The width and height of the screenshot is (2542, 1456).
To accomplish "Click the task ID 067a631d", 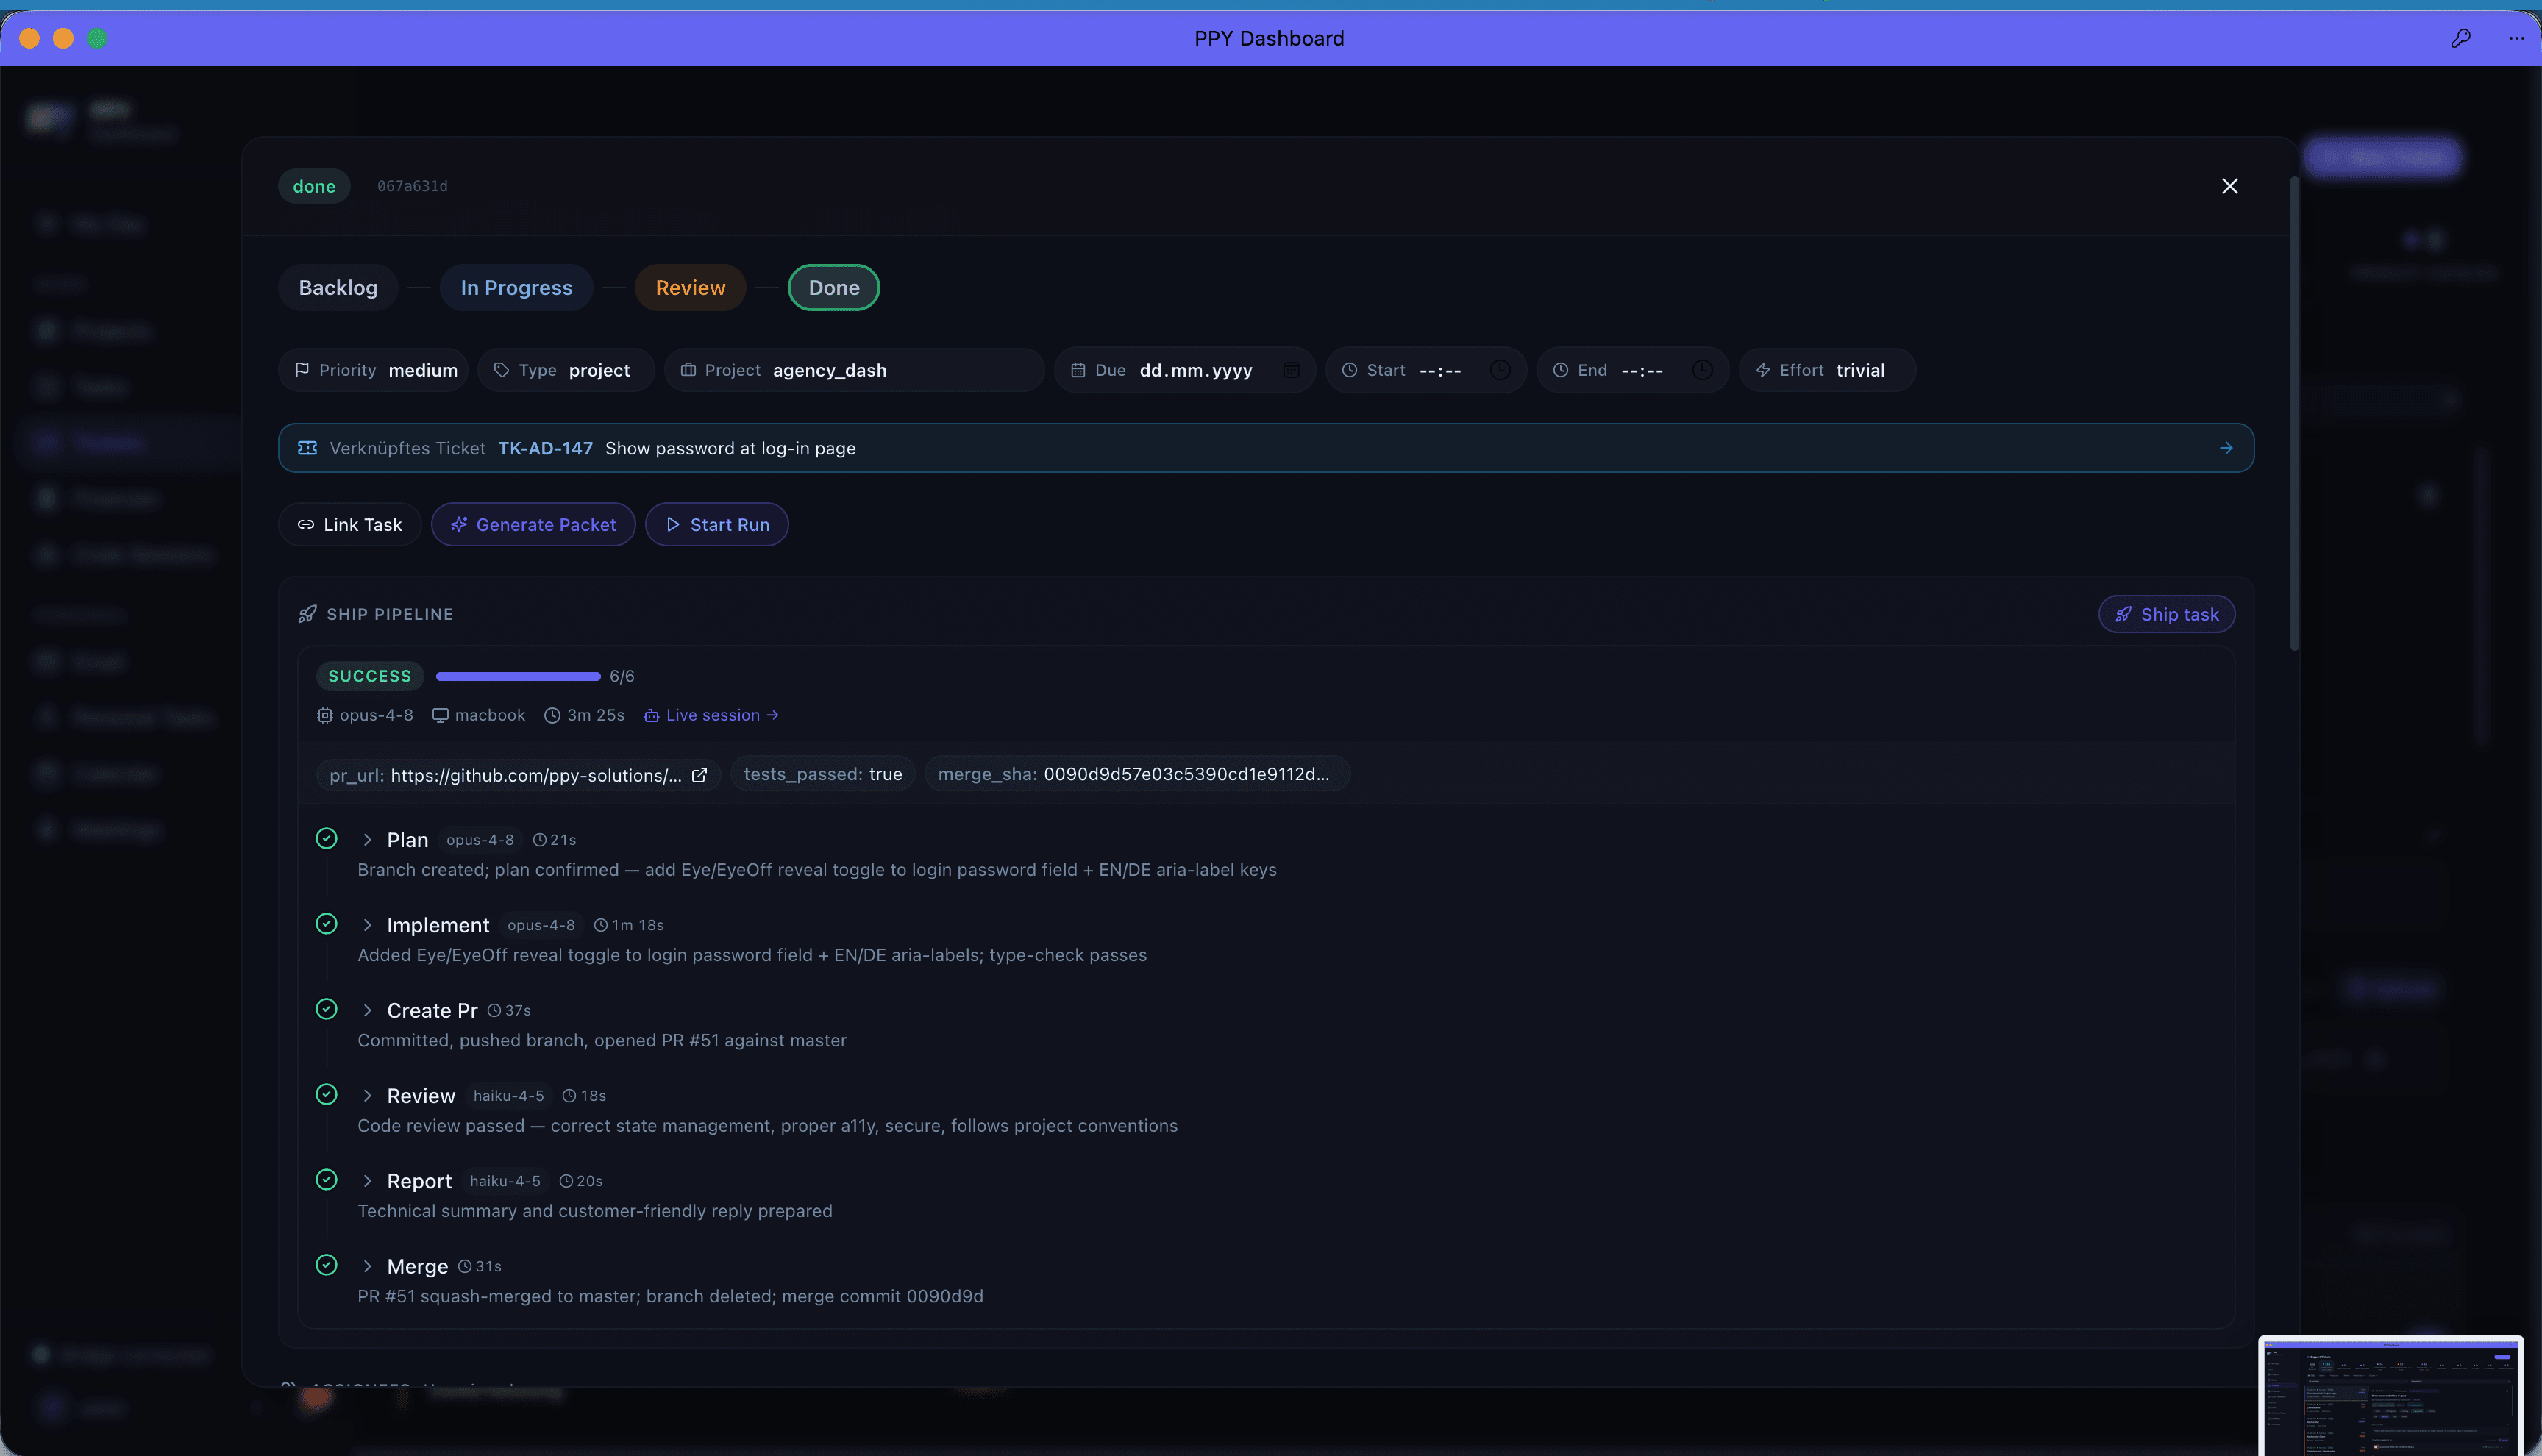I will point(412,186).
